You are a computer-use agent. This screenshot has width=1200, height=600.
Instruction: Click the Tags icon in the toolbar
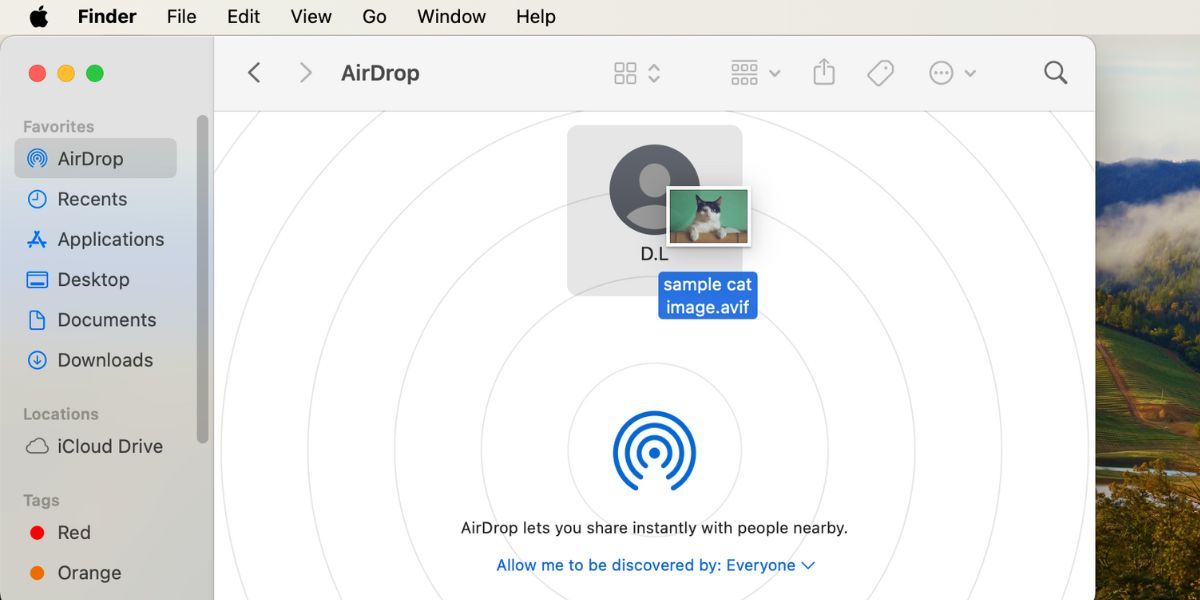pyautogui.click(x=880, y=72)
